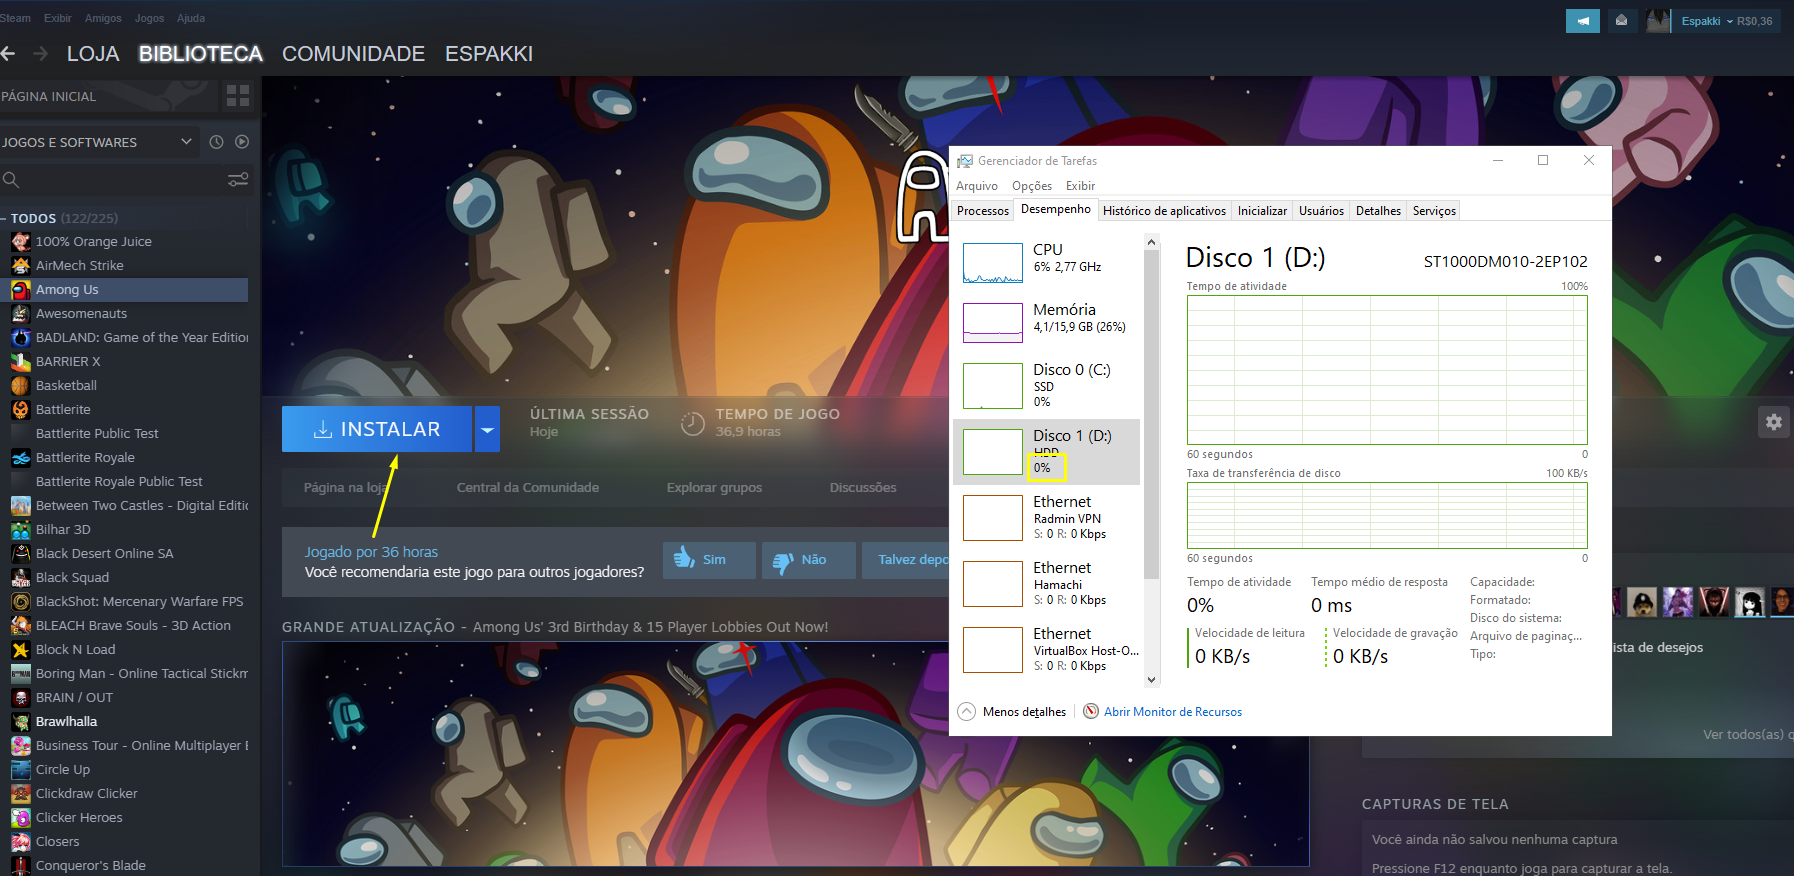The height and width of the screenshot is (876, 1794).
Task: Open the Steam announcements megaphone icon
Action: pyautogui.click(x=1583, y=20)
